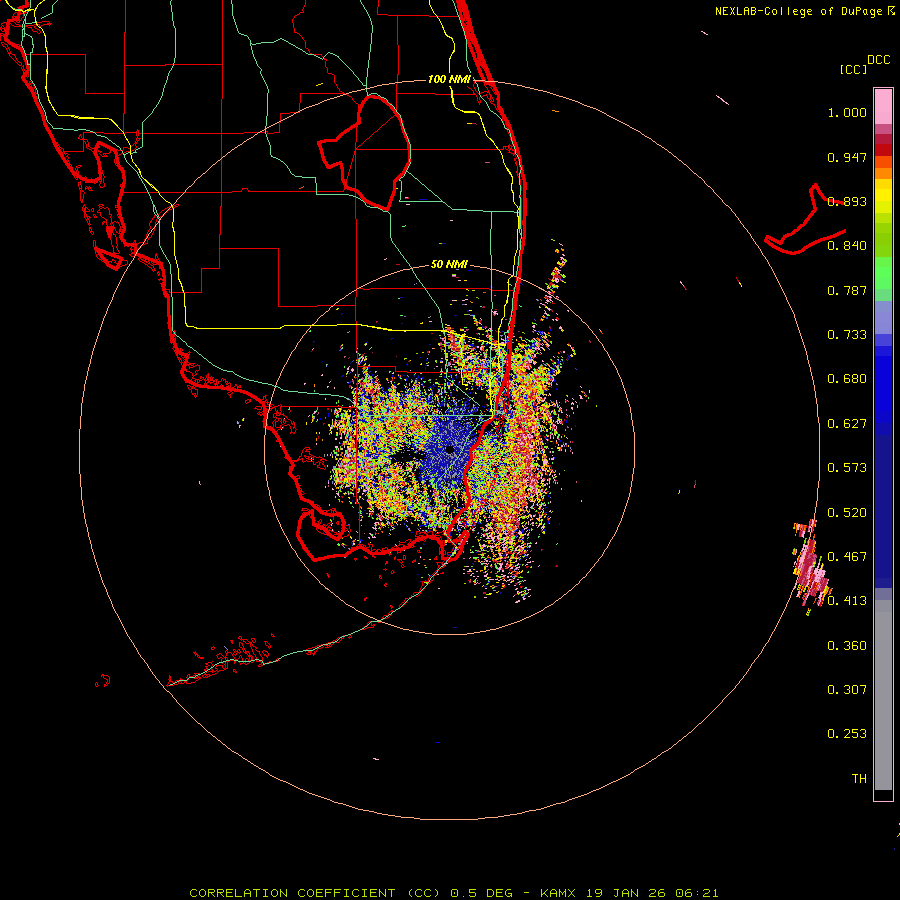Select the 0.573 scale value

click(x=847, y=468)
